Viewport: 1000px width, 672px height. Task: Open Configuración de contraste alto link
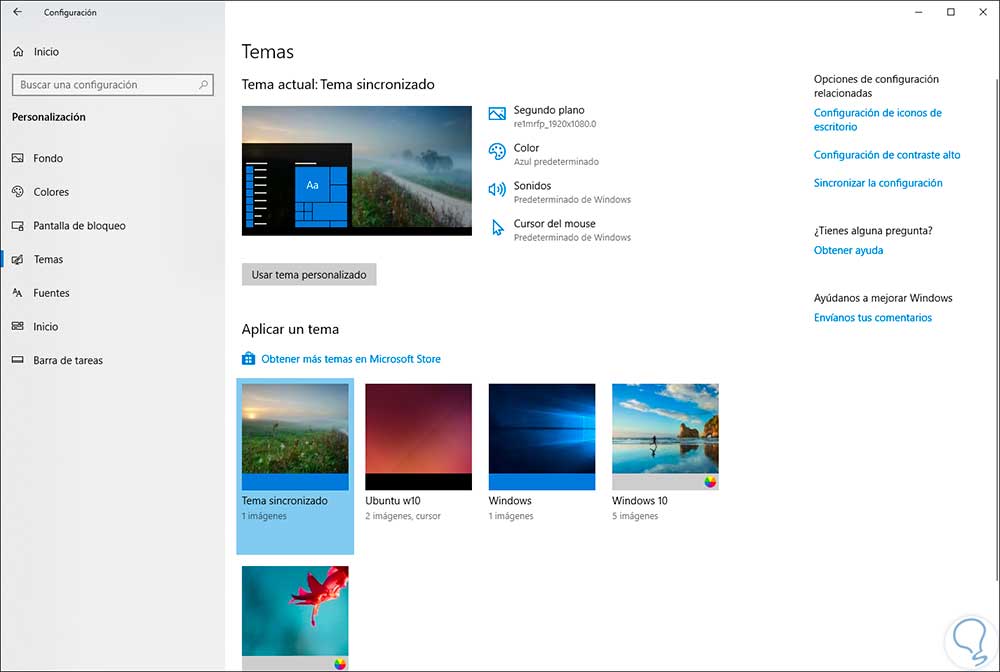[886, 155]
